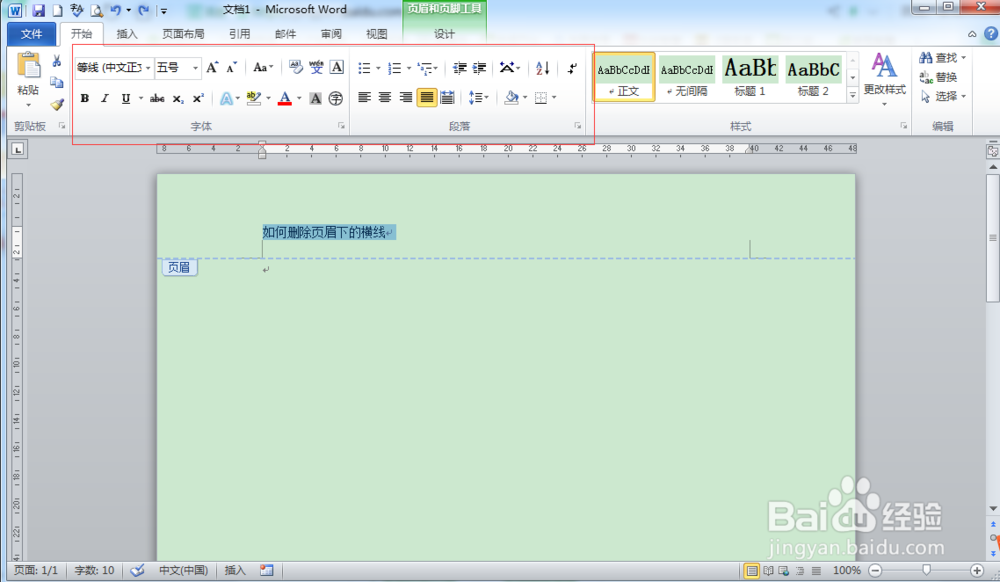Expand the bullets list dropdown

pos(378,68)
